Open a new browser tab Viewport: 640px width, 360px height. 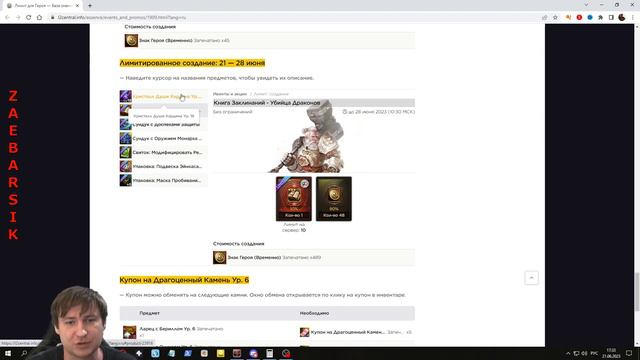pos(90,6)
